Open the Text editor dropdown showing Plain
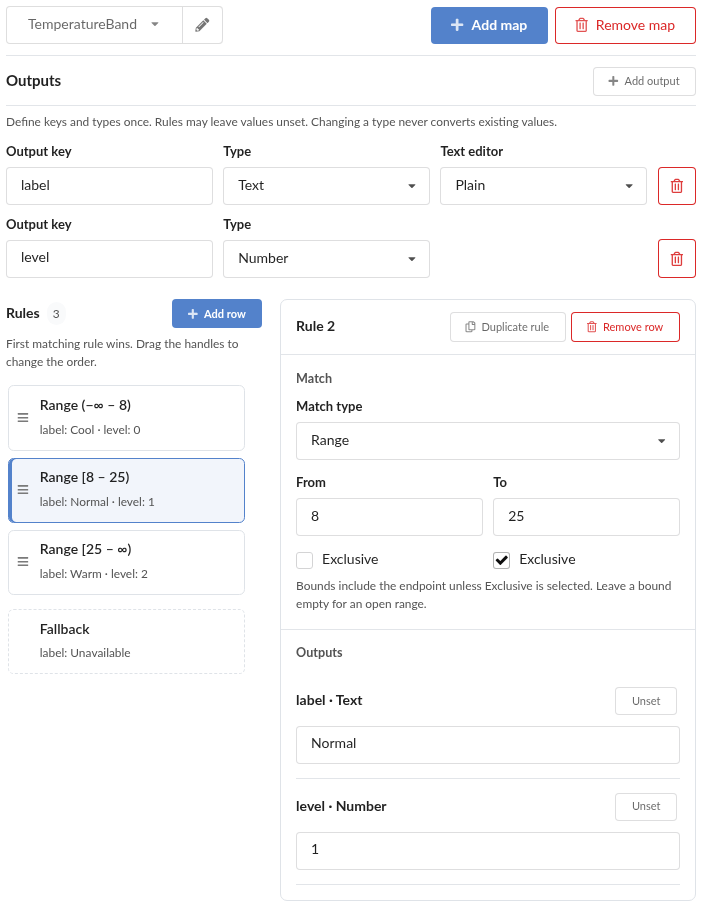 (543, 186)
